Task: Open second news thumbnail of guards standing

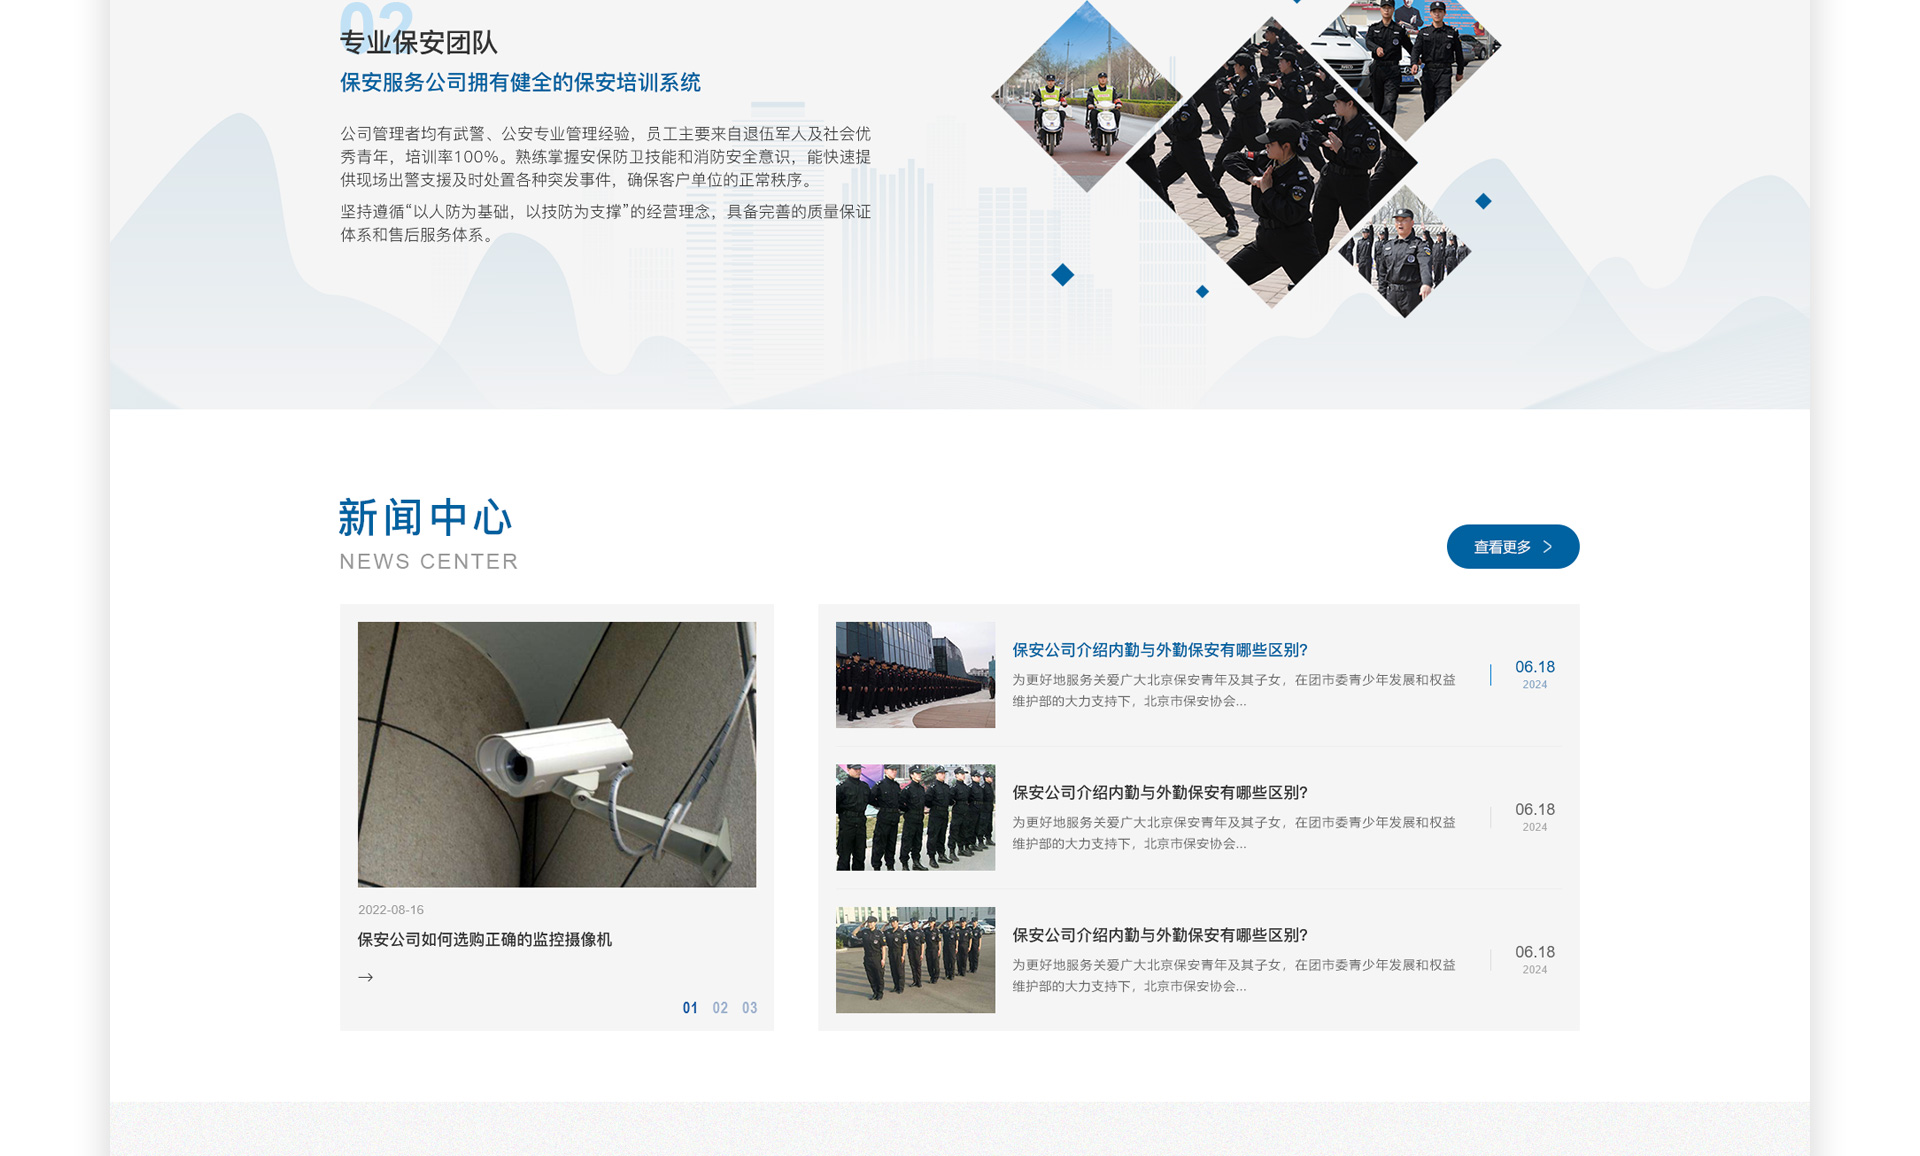Action: (915, 817)
